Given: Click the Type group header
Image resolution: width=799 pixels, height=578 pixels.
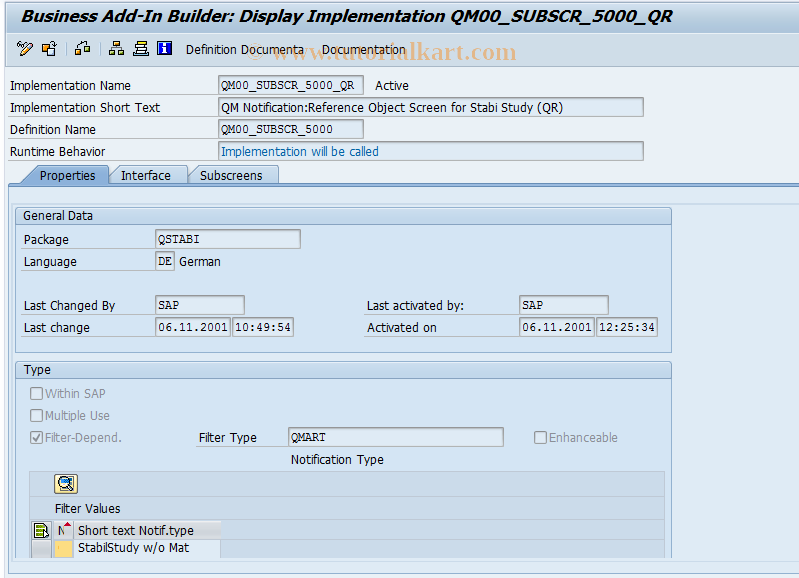Looking at the screenshot, I should tap(343, 370).
